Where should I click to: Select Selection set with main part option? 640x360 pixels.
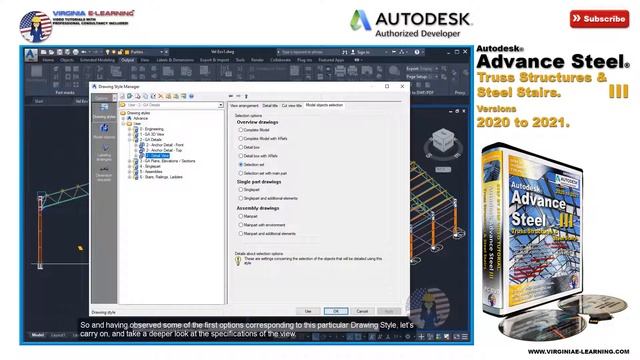point(262,173)
